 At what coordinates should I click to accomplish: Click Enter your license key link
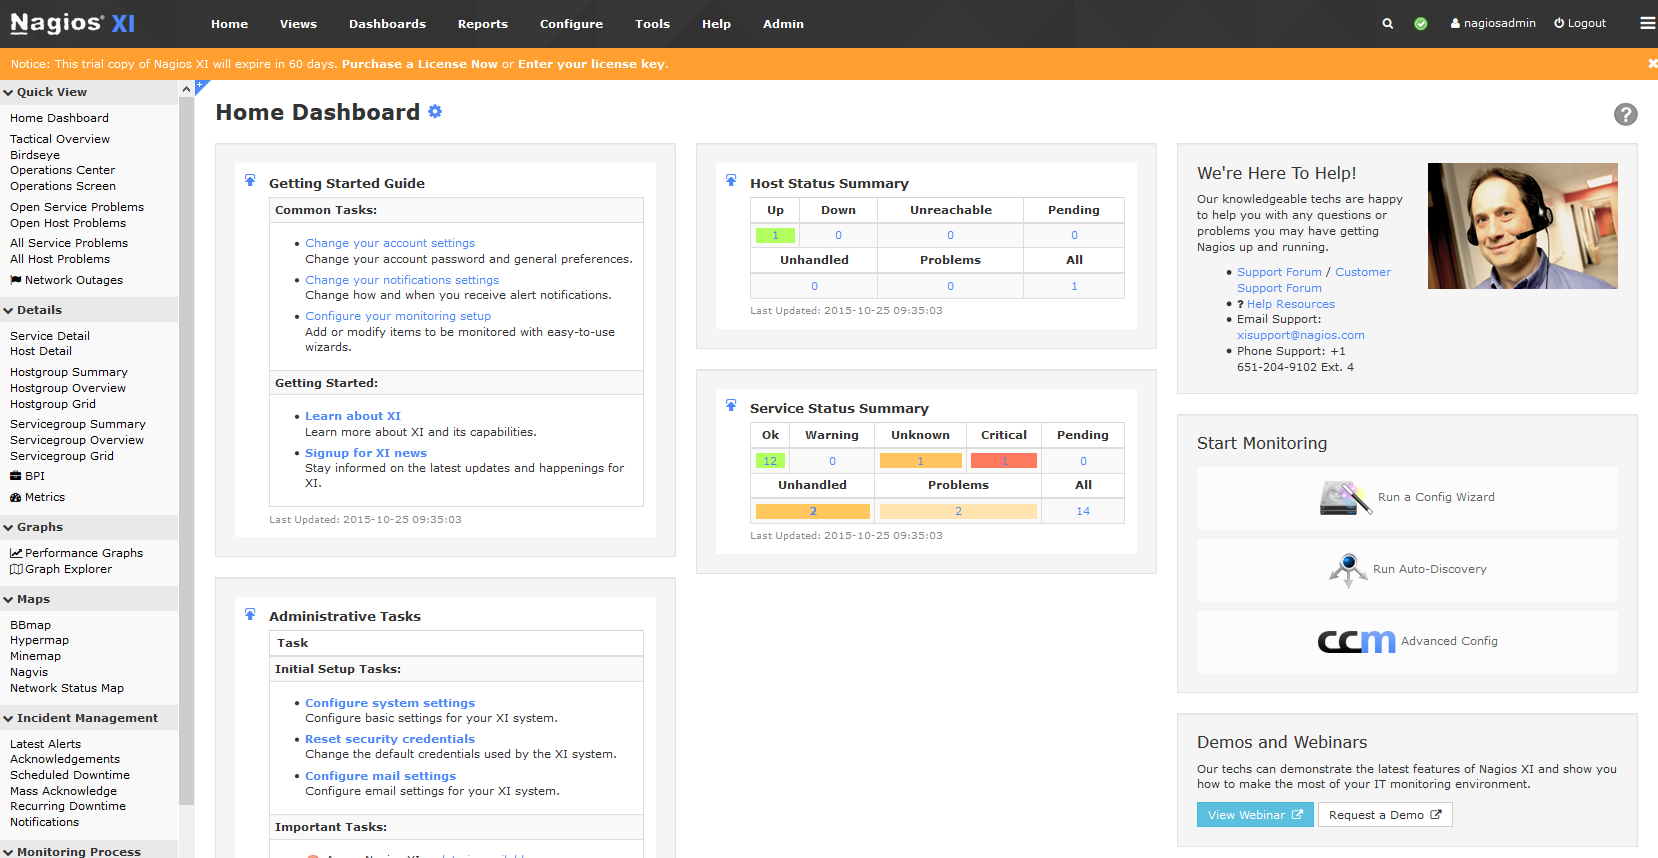click(x=591, y=64)
